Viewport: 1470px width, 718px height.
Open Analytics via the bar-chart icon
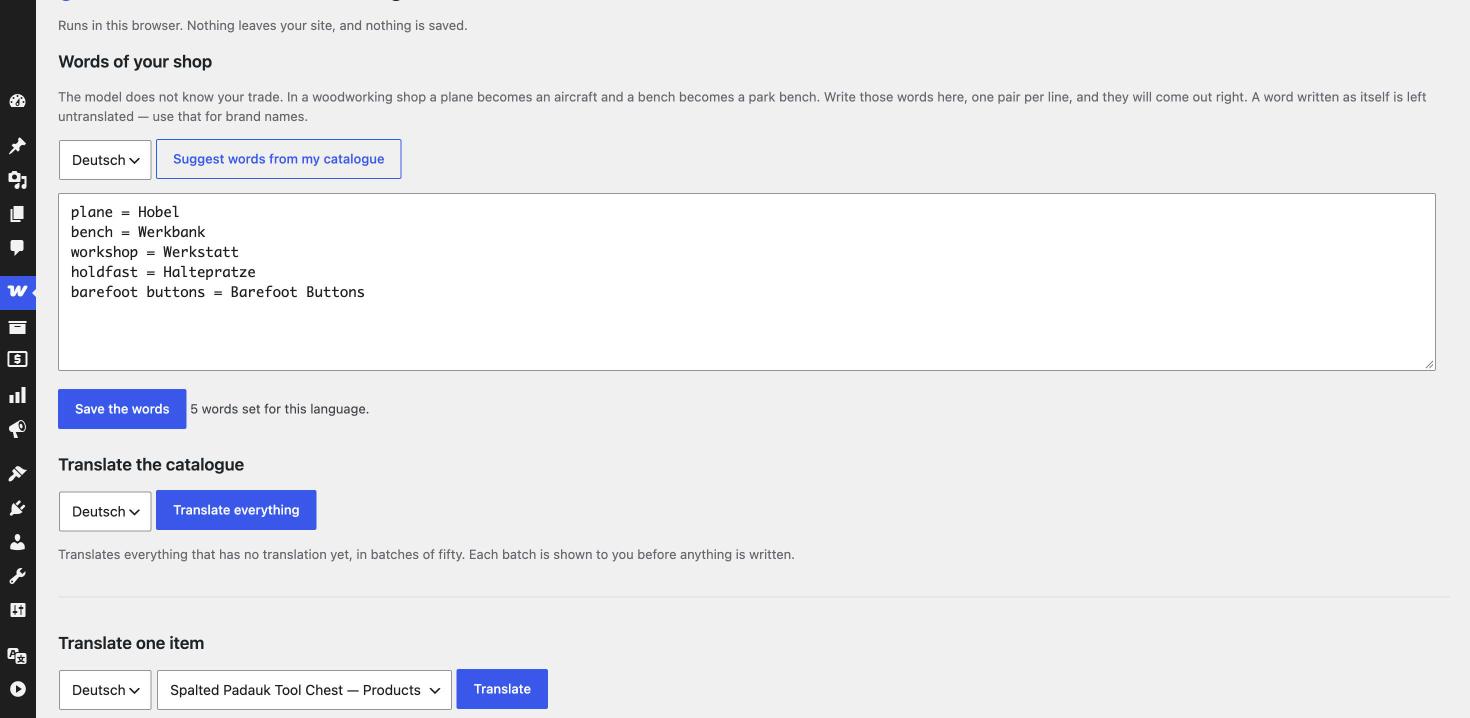point(17,395)
